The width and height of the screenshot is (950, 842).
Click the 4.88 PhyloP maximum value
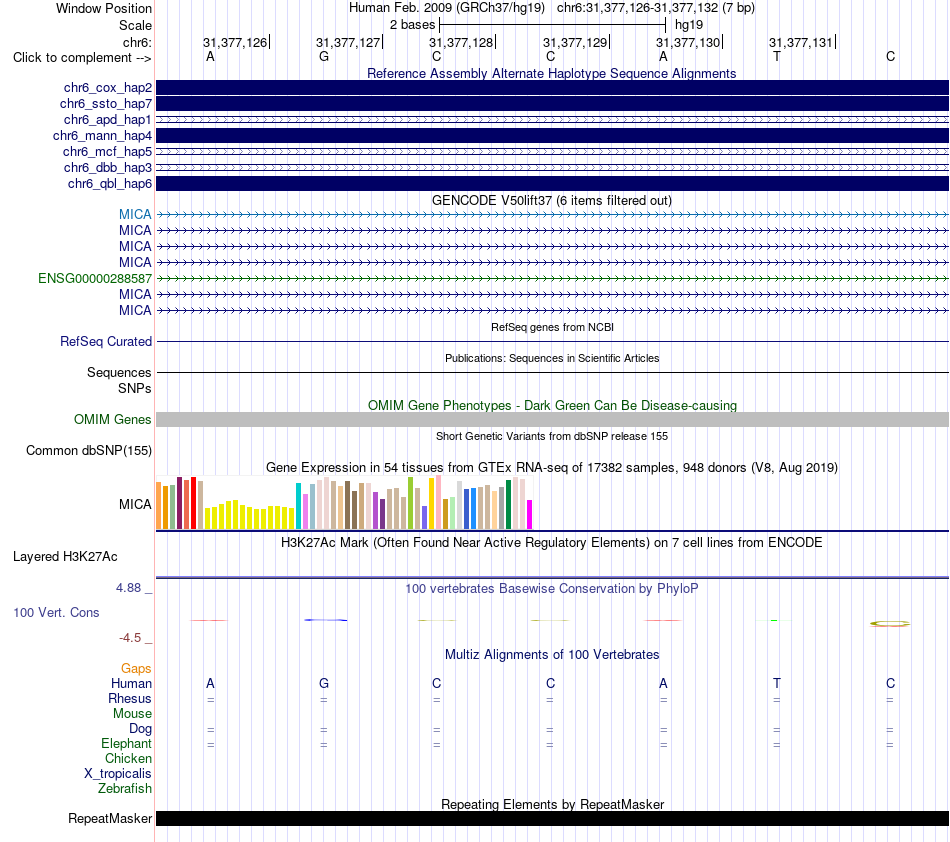(128, 588)
